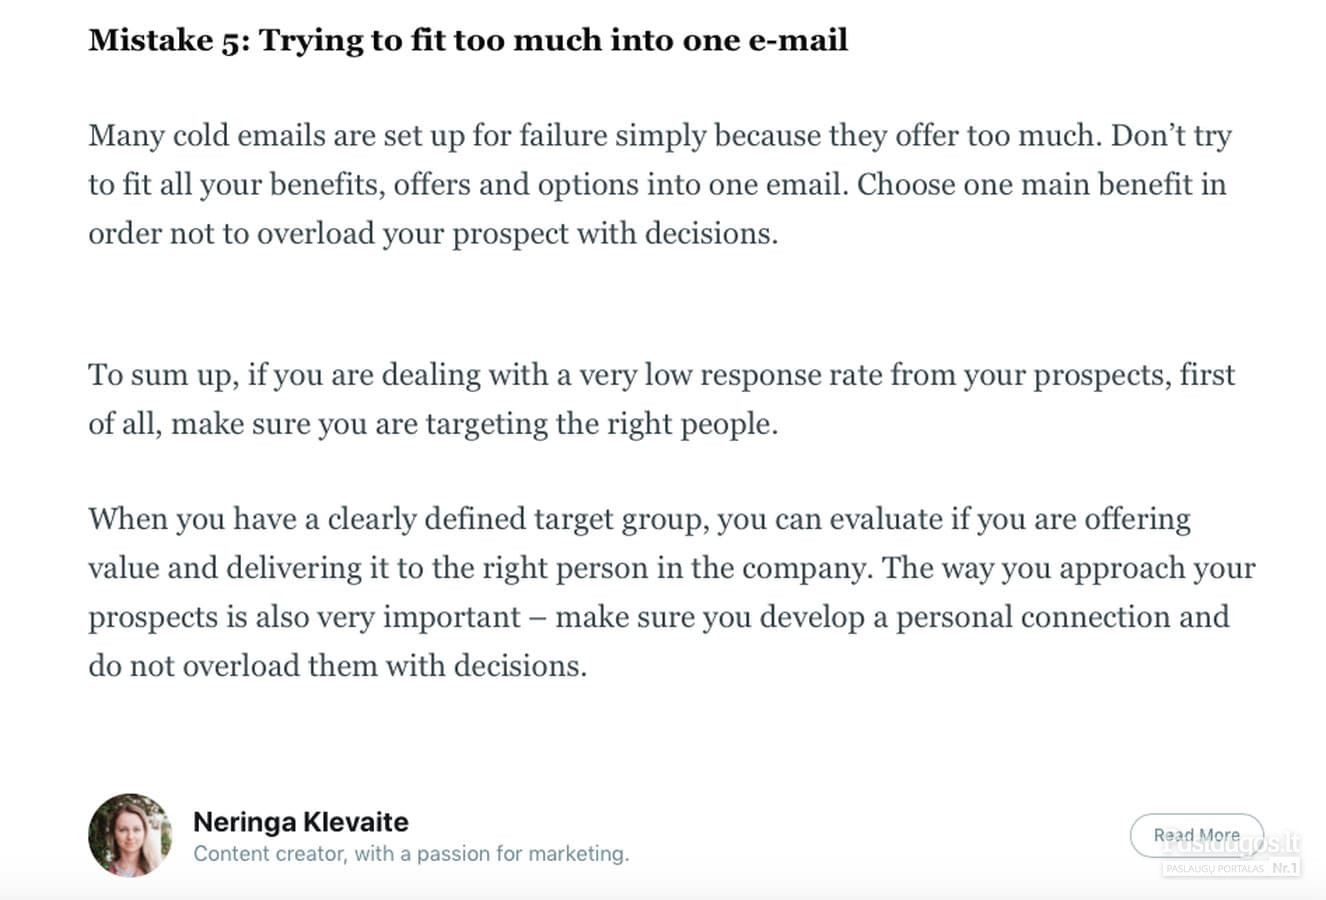1326x900 pixels.
Task: Click the 'PASLAUGŲ PORTALAS' watermark label
Action: [1215, 869]
